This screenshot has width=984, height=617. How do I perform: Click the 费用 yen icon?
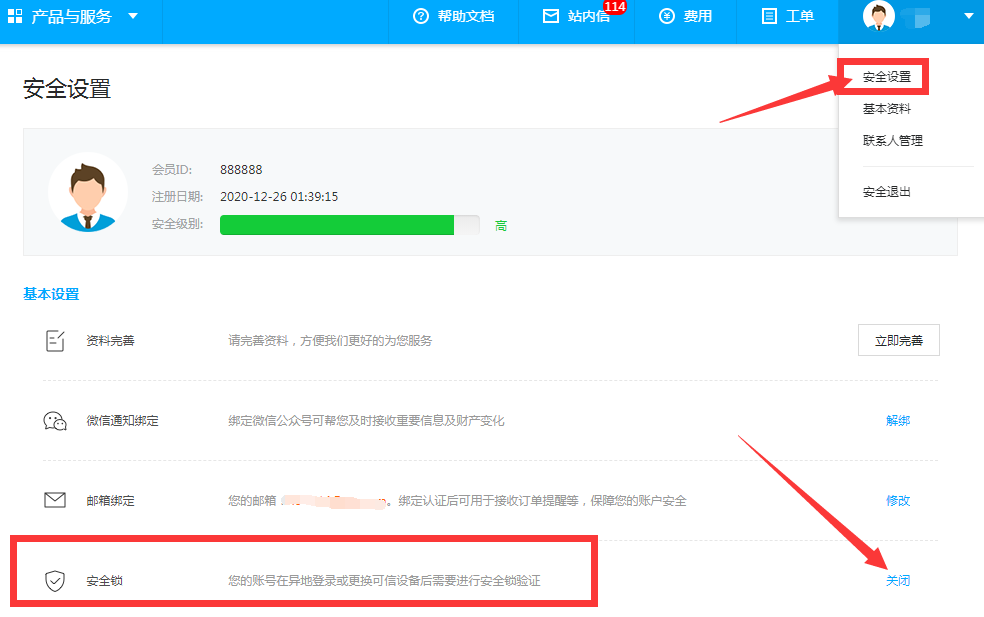(667, 16)
